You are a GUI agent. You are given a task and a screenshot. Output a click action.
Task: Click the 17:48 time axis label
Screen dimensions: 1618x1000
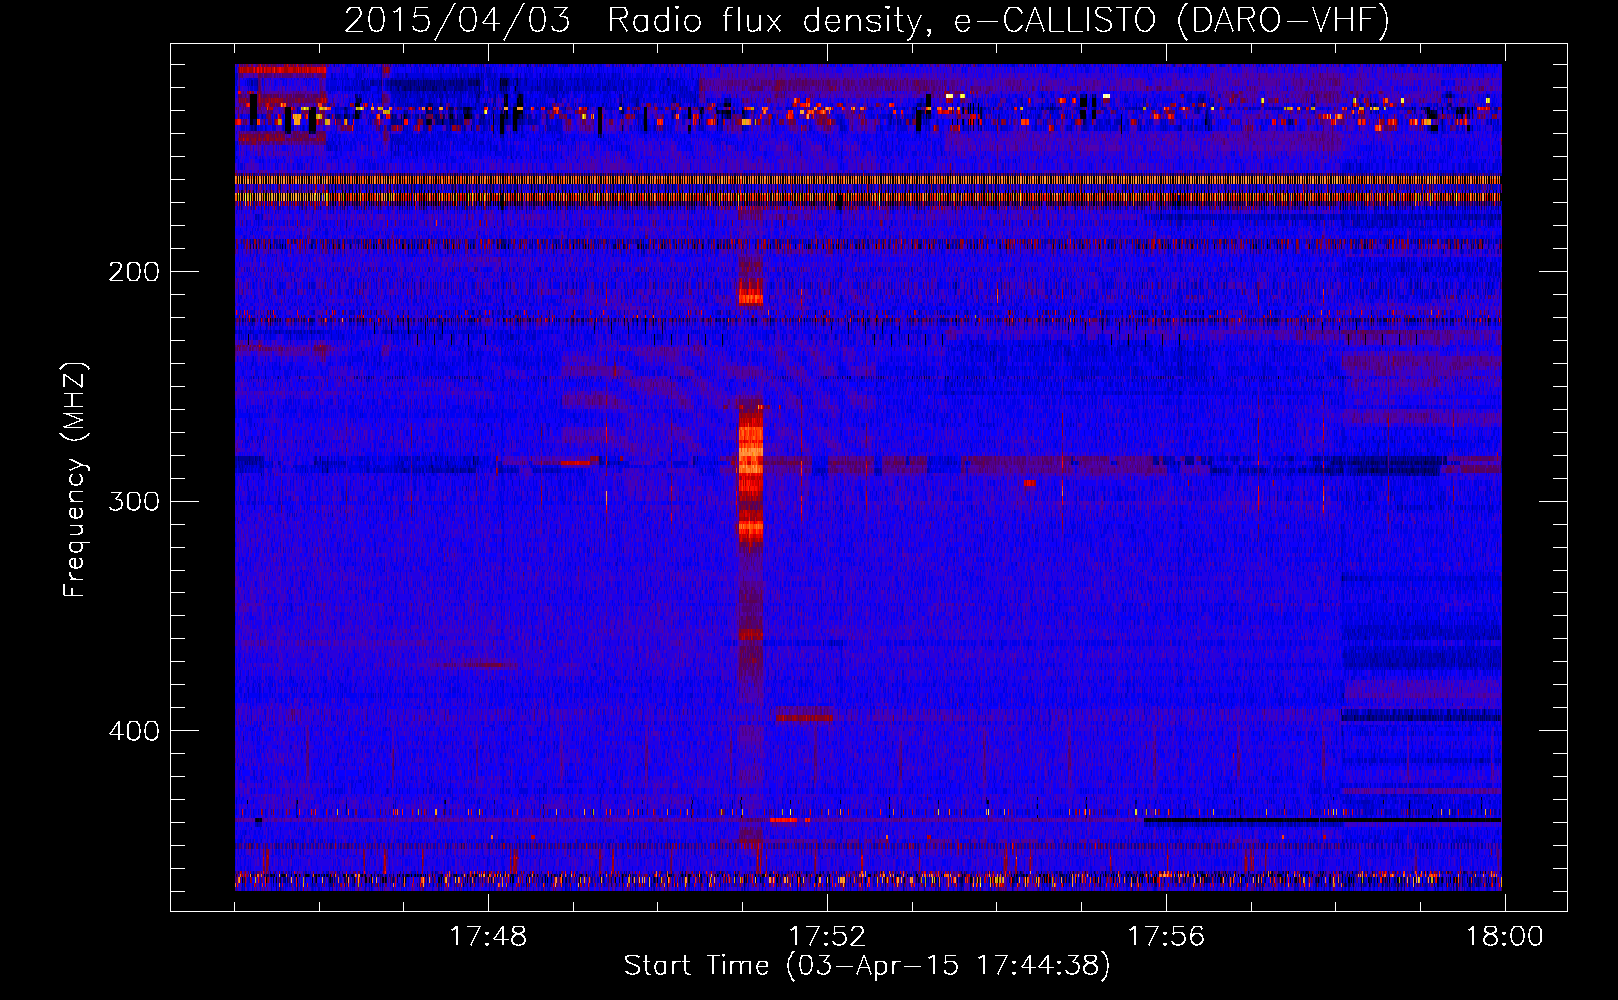[488, 937]
